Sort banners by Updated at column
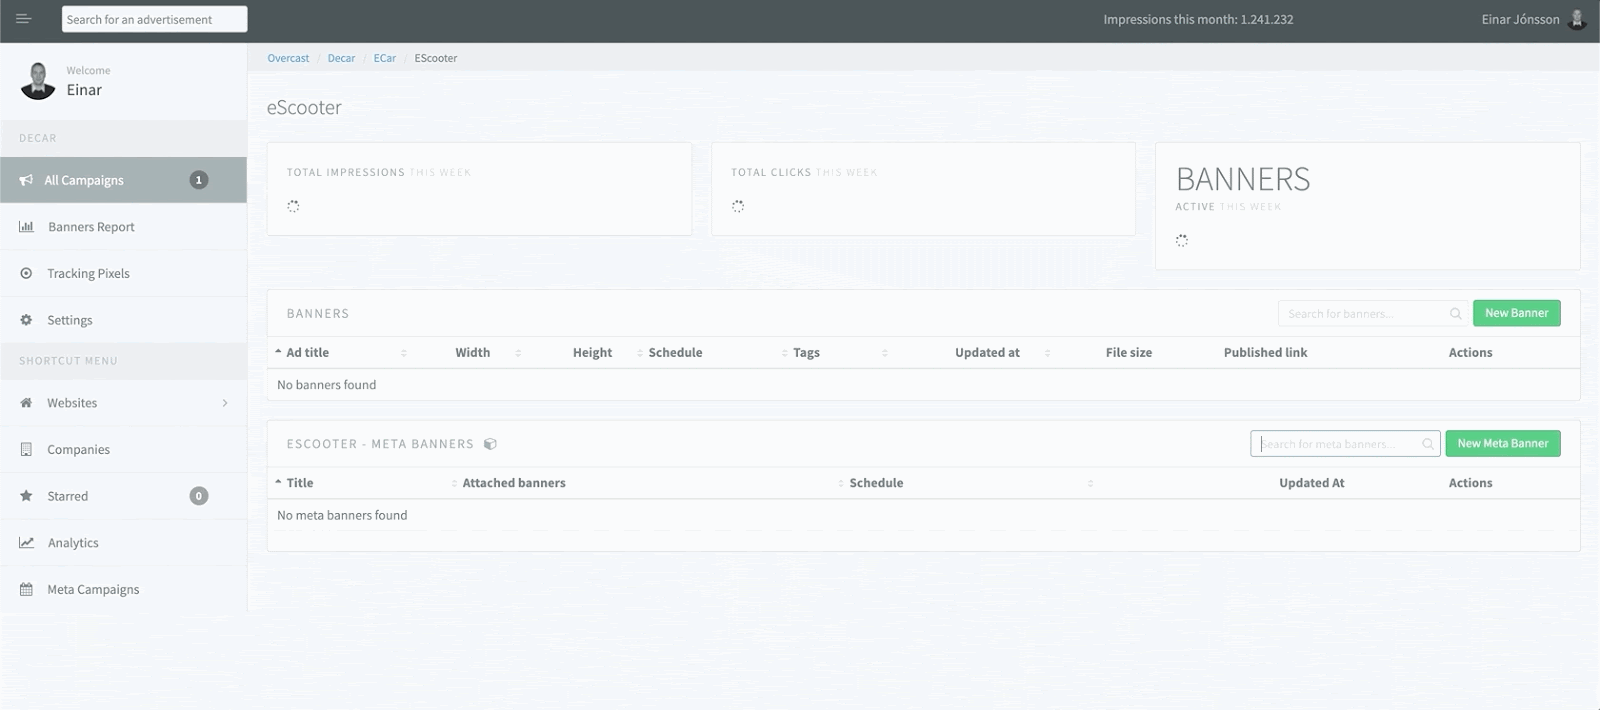1600x710 pixels. [987, 353]
